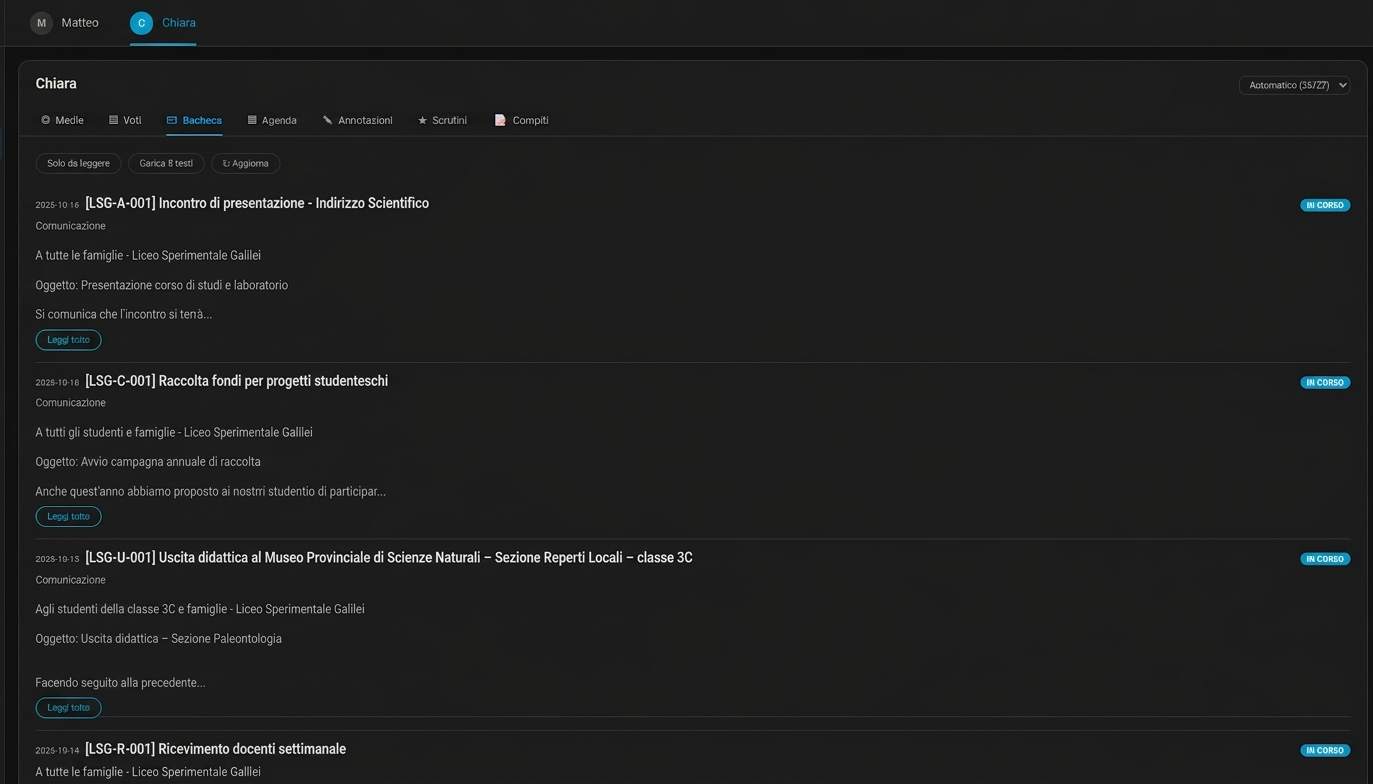Click the [LSG-C-001] Raccolta fondi title
The height and width of the screenshot is (784, 1373).
(x=236, y=381)
